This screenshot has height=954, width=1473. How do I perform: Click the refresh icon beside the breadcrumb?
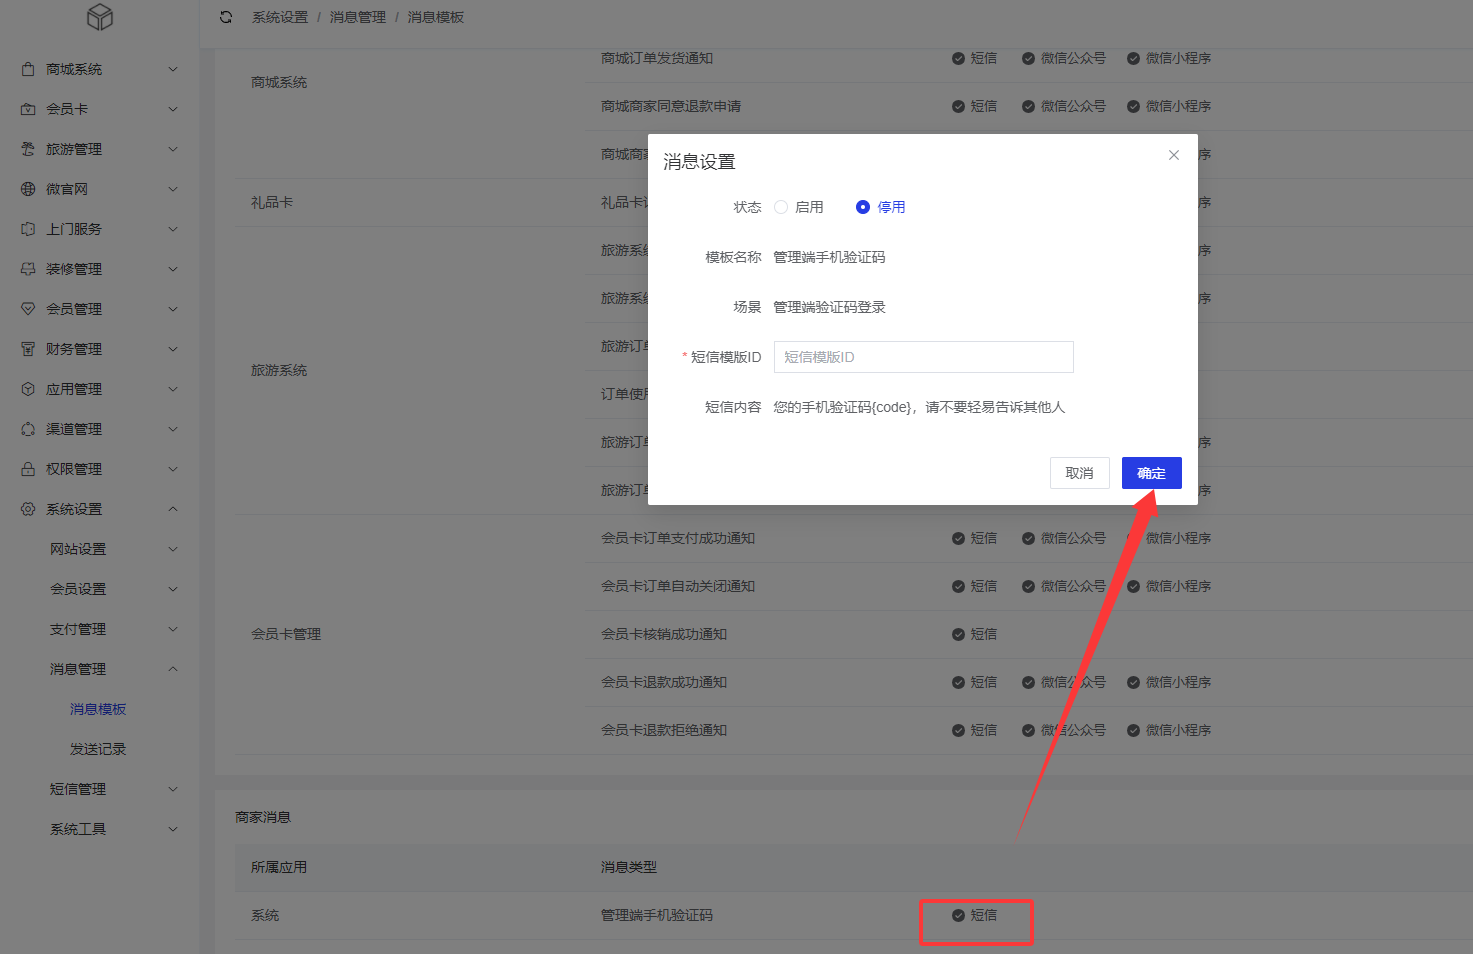226,17
